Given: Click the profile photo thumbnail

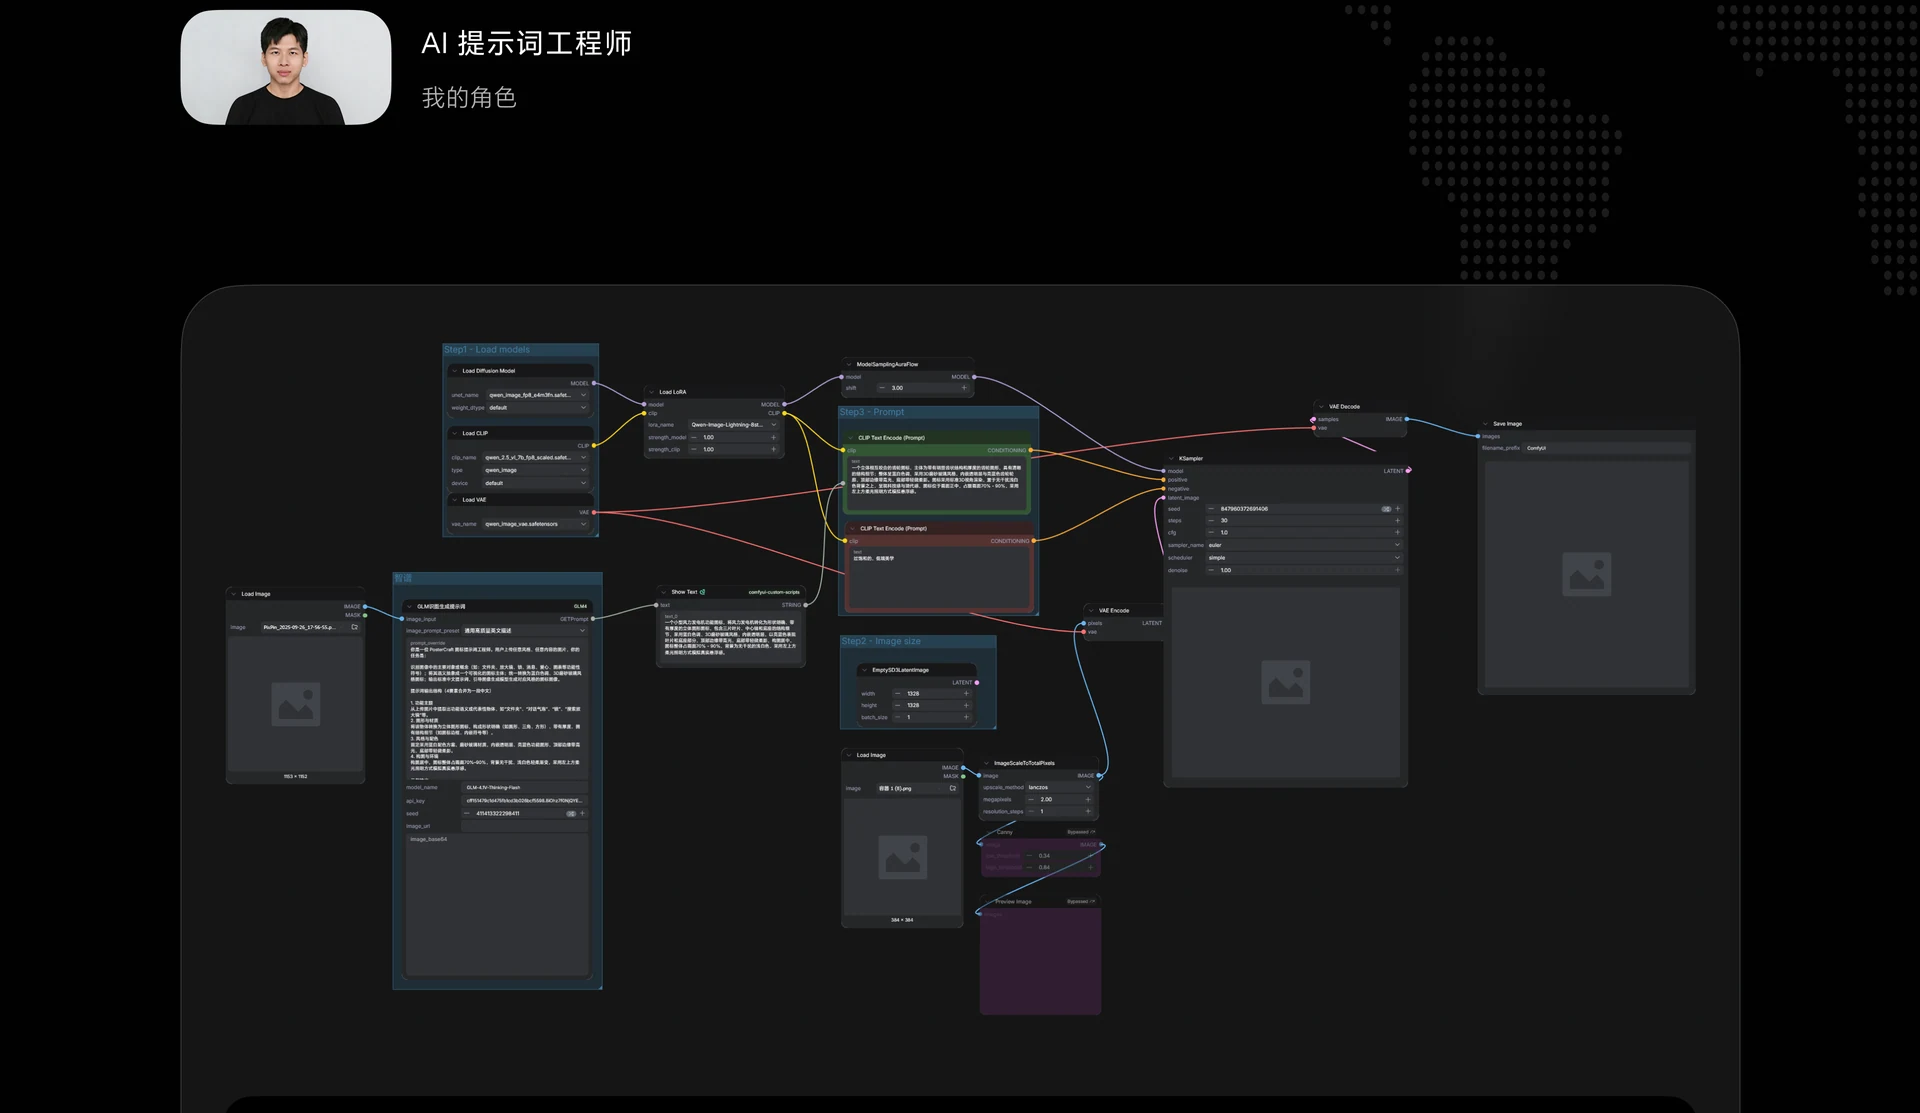Looking at the screenshot, I should [x=286, y=67].
